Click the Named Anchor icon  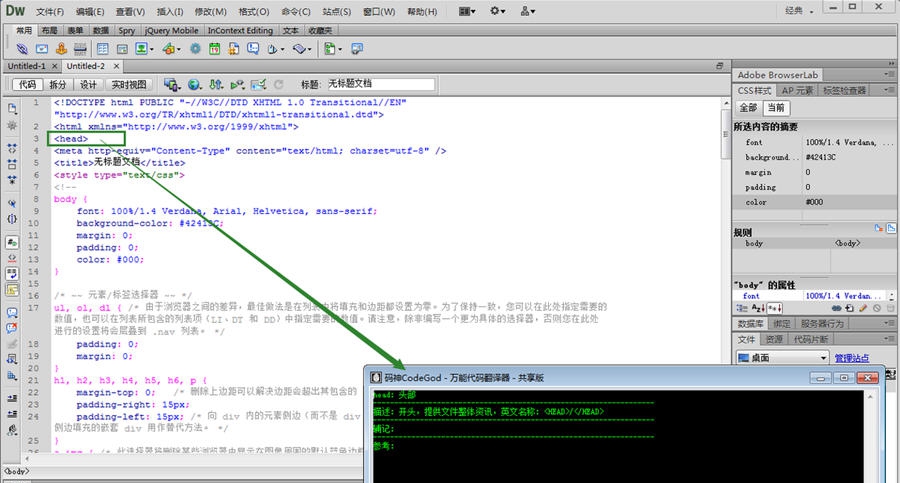[62, 48]
